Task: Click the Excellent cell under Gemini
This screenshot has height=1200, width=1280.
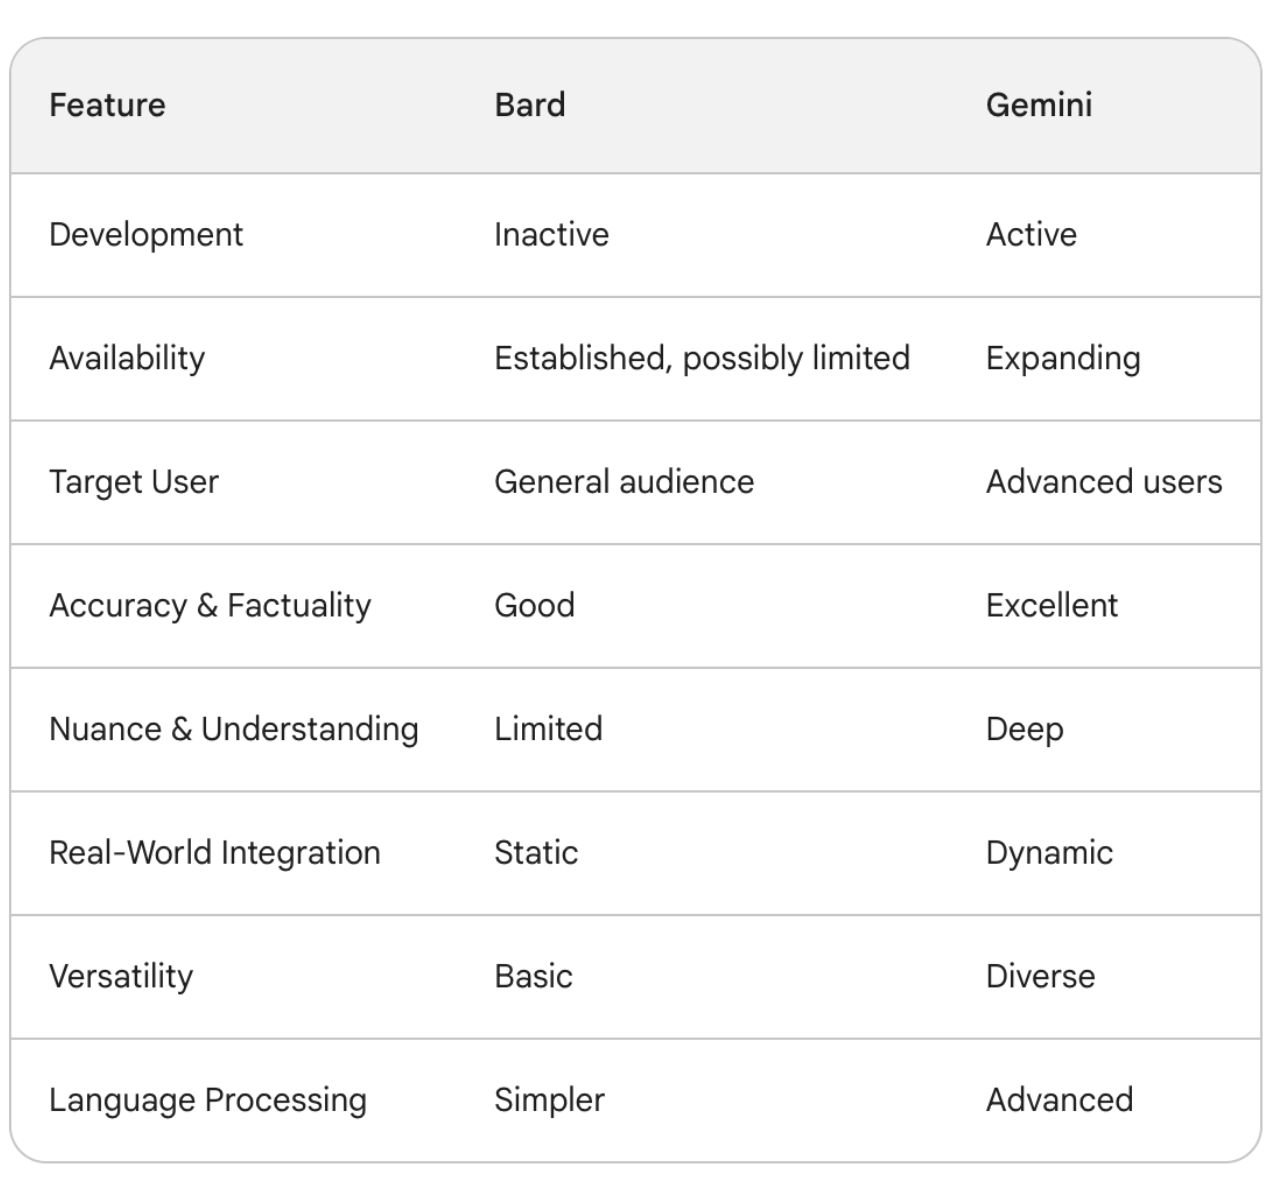Action: tap(1052, 605)
